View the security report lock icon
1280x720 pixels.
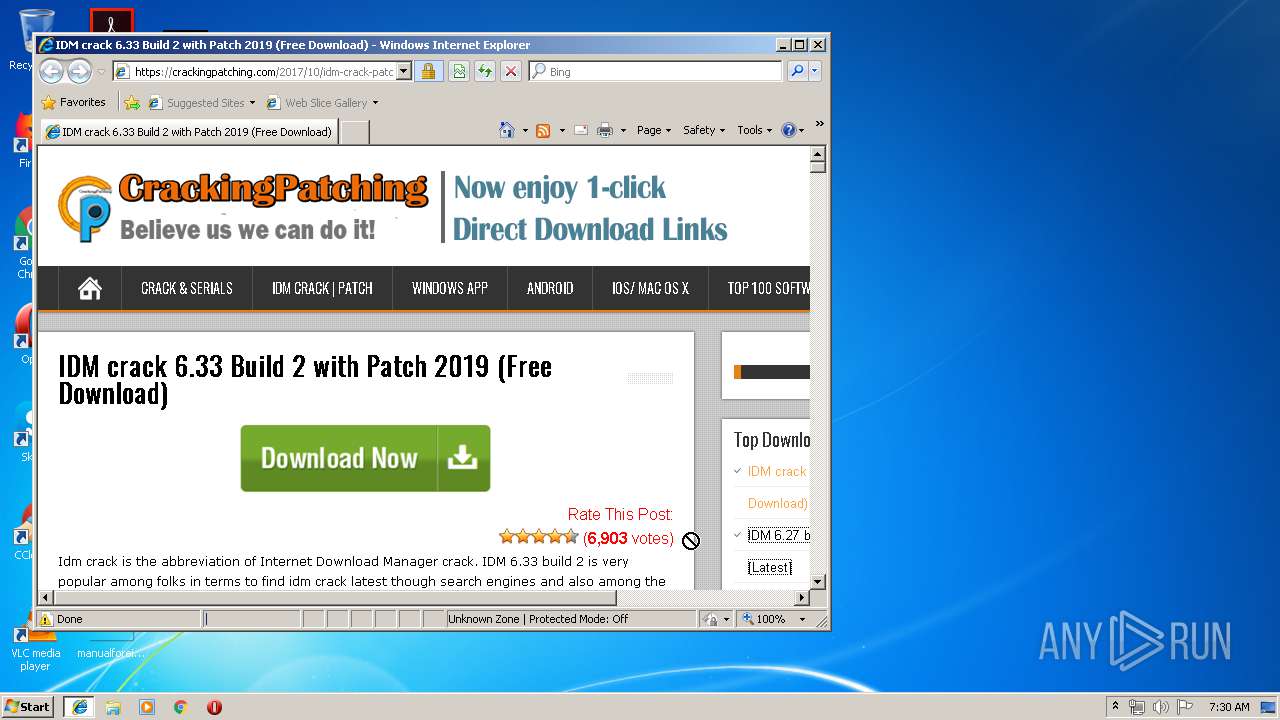coord(428,71)
